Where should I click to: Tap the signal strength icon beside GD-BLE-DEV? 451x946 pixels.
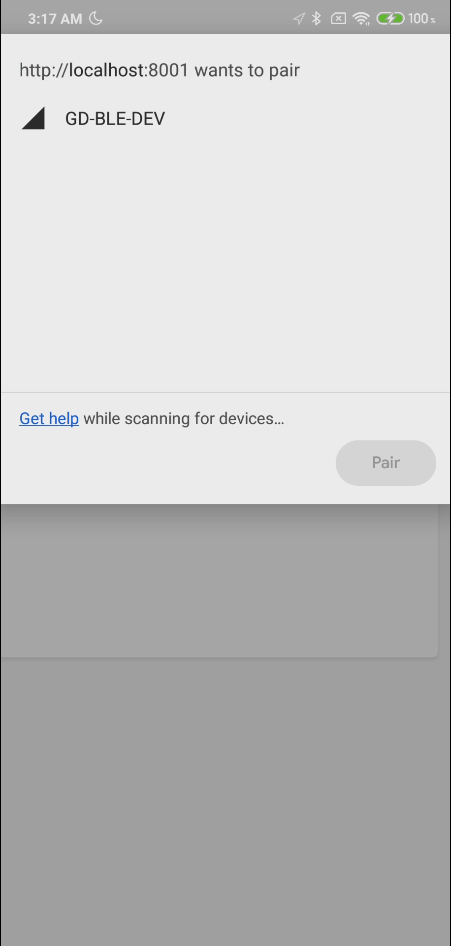coord(34,118)
